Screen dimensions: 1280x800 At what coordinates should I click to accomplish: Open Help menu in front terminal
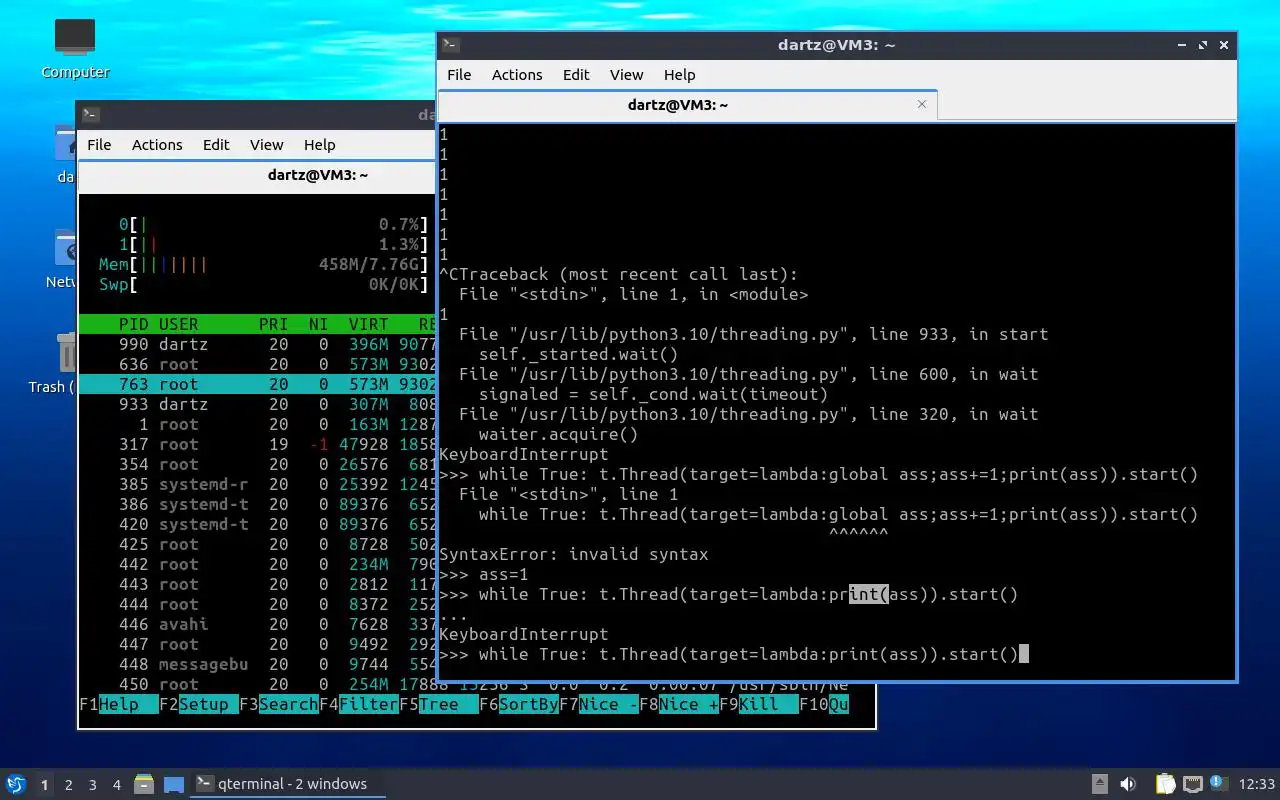pos(679,75)
